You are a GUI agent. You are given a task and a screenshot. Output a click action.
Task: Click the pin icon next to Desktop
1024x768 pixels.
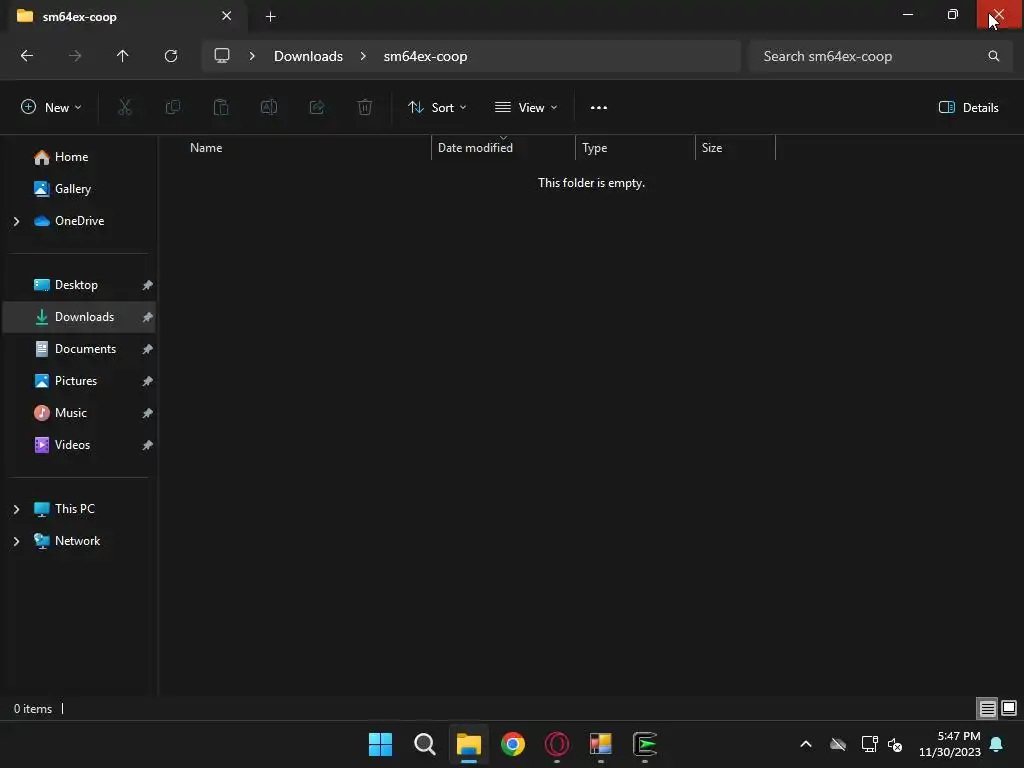pos(148,285)
